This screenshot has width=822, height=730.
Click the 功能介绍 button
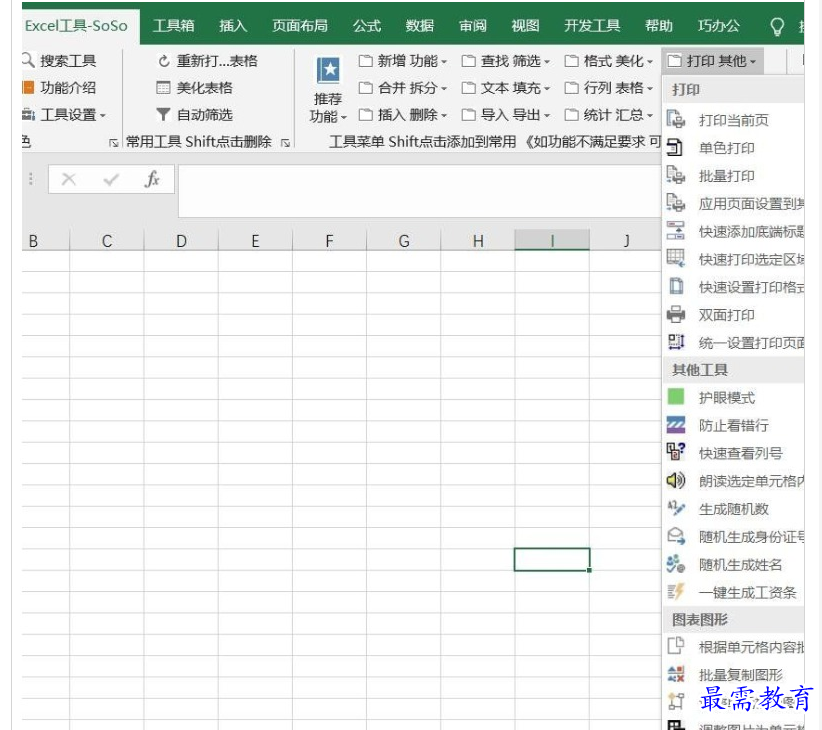coord(59,88)
